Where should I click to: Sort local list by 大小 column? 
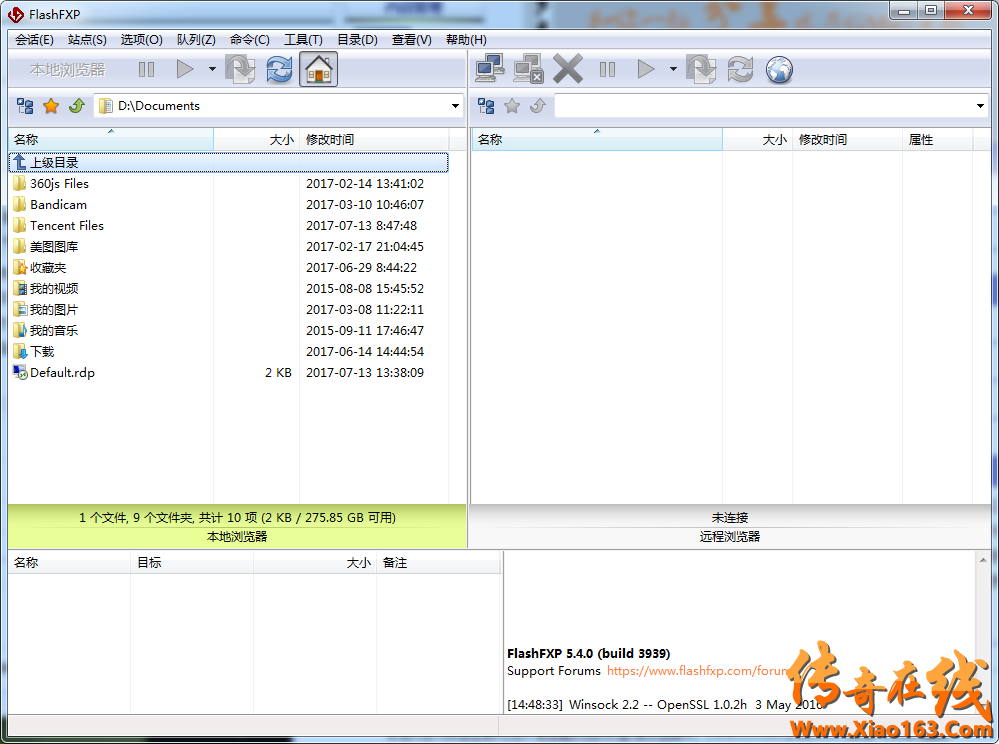point(256,140)
